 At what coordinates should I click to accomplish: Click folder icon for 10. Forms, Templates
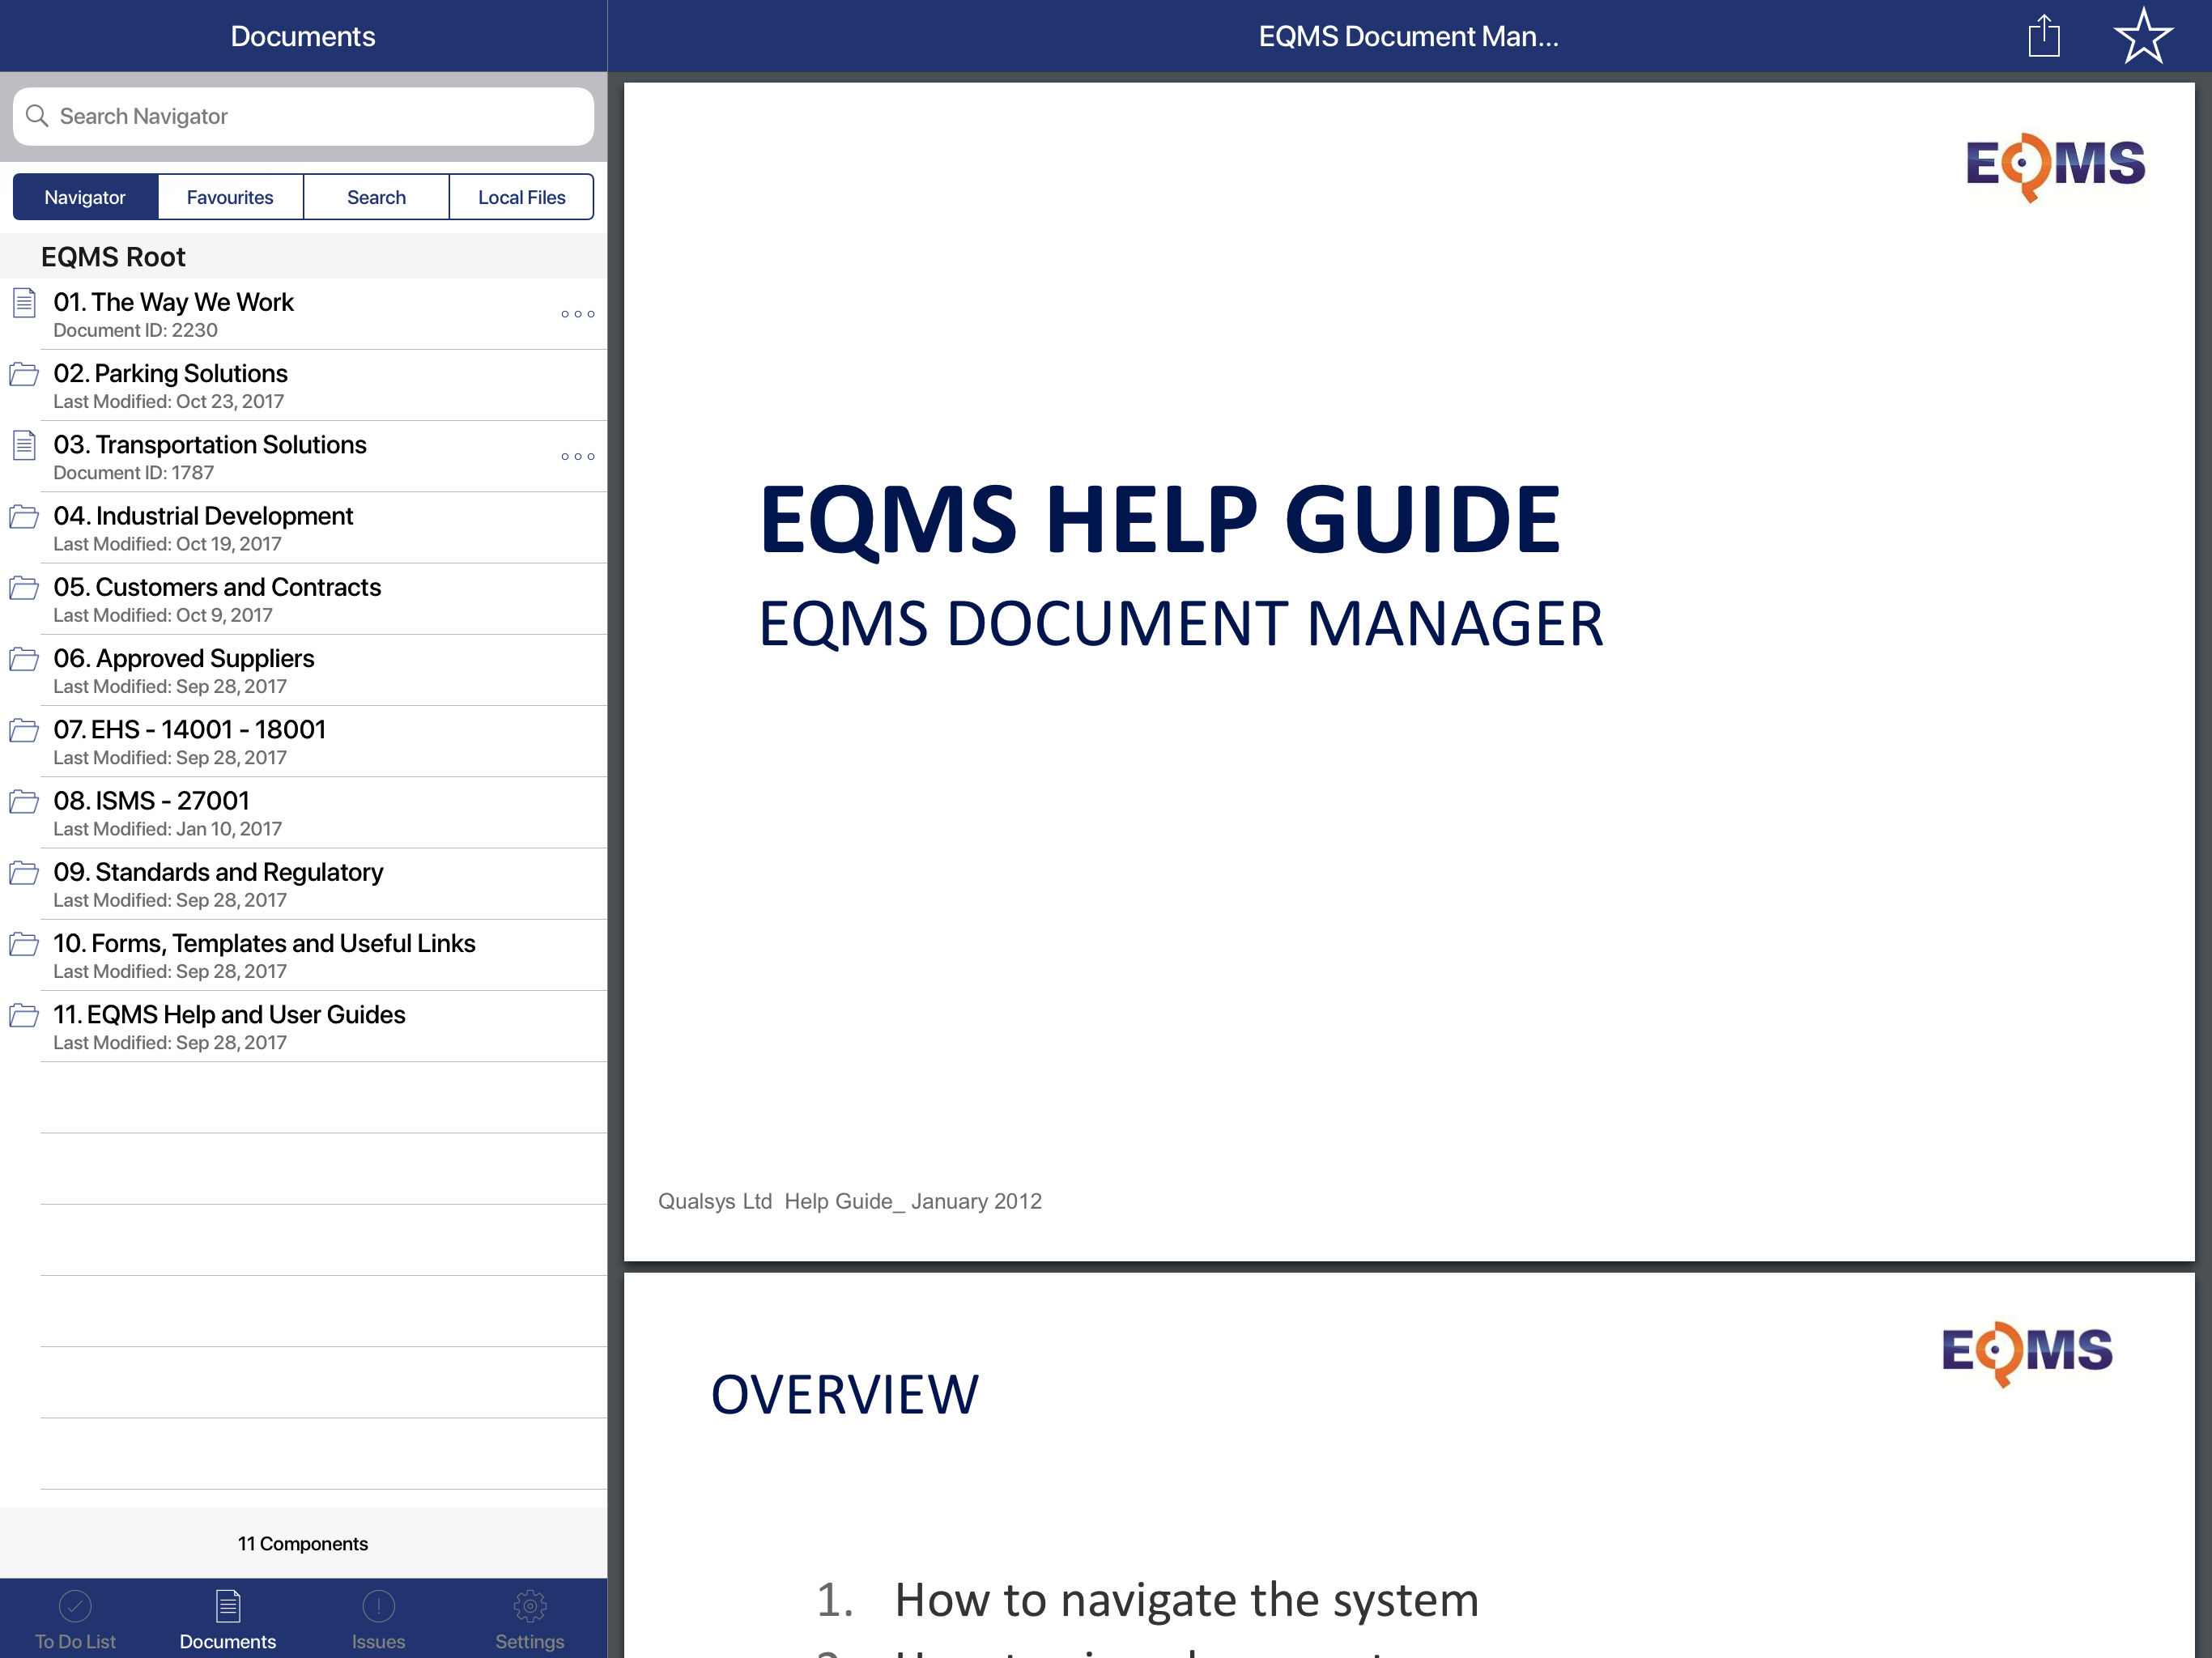pos(24,944)
